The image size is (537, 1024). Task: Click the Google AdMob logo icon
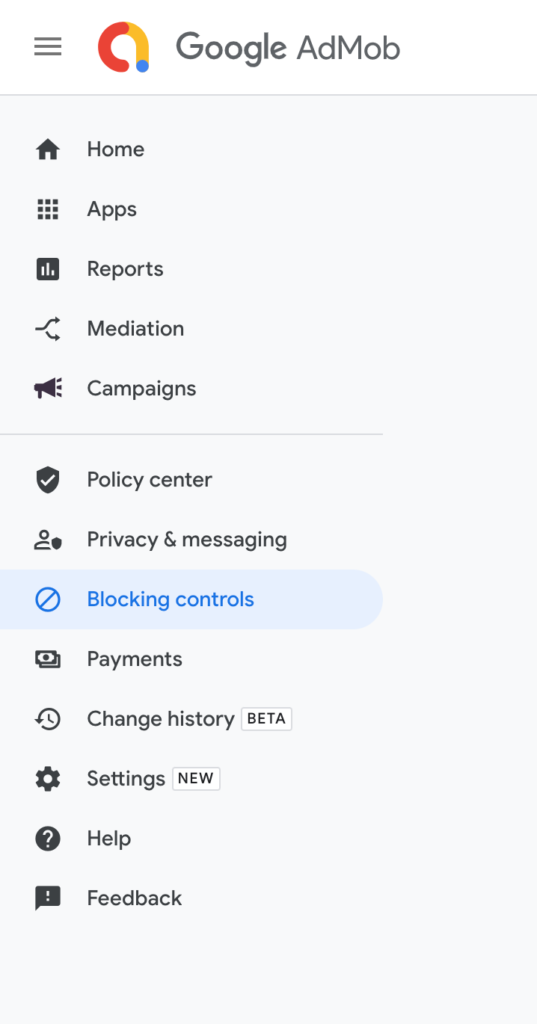[123, 47]
